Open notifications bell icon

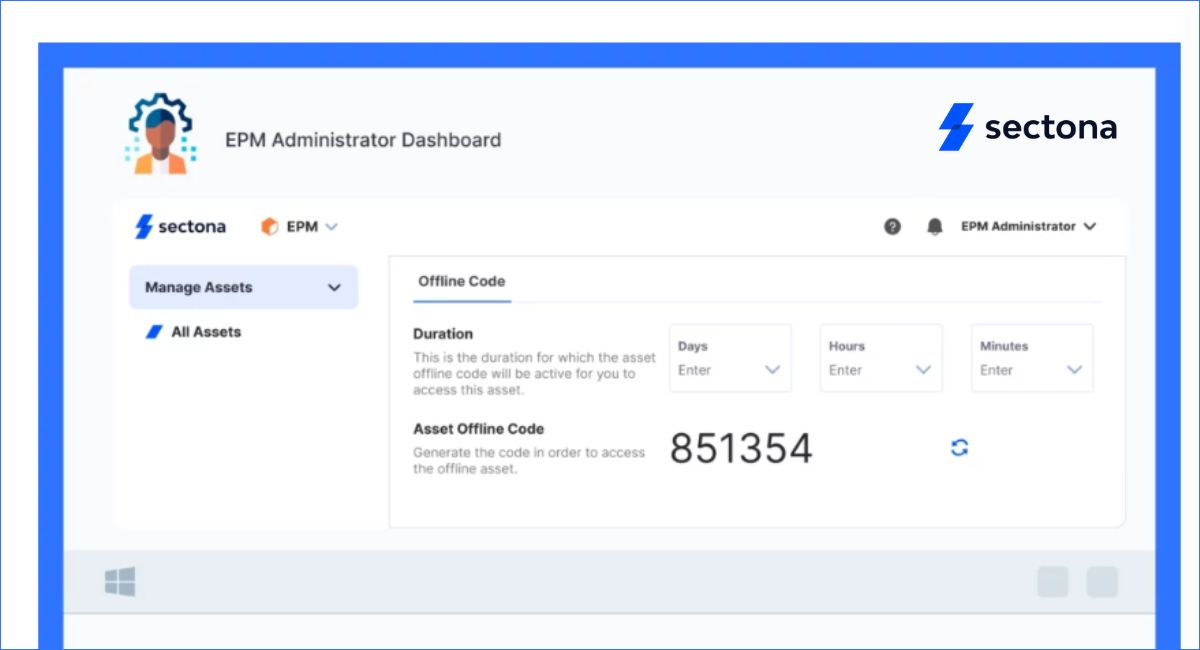pos(935,227)
